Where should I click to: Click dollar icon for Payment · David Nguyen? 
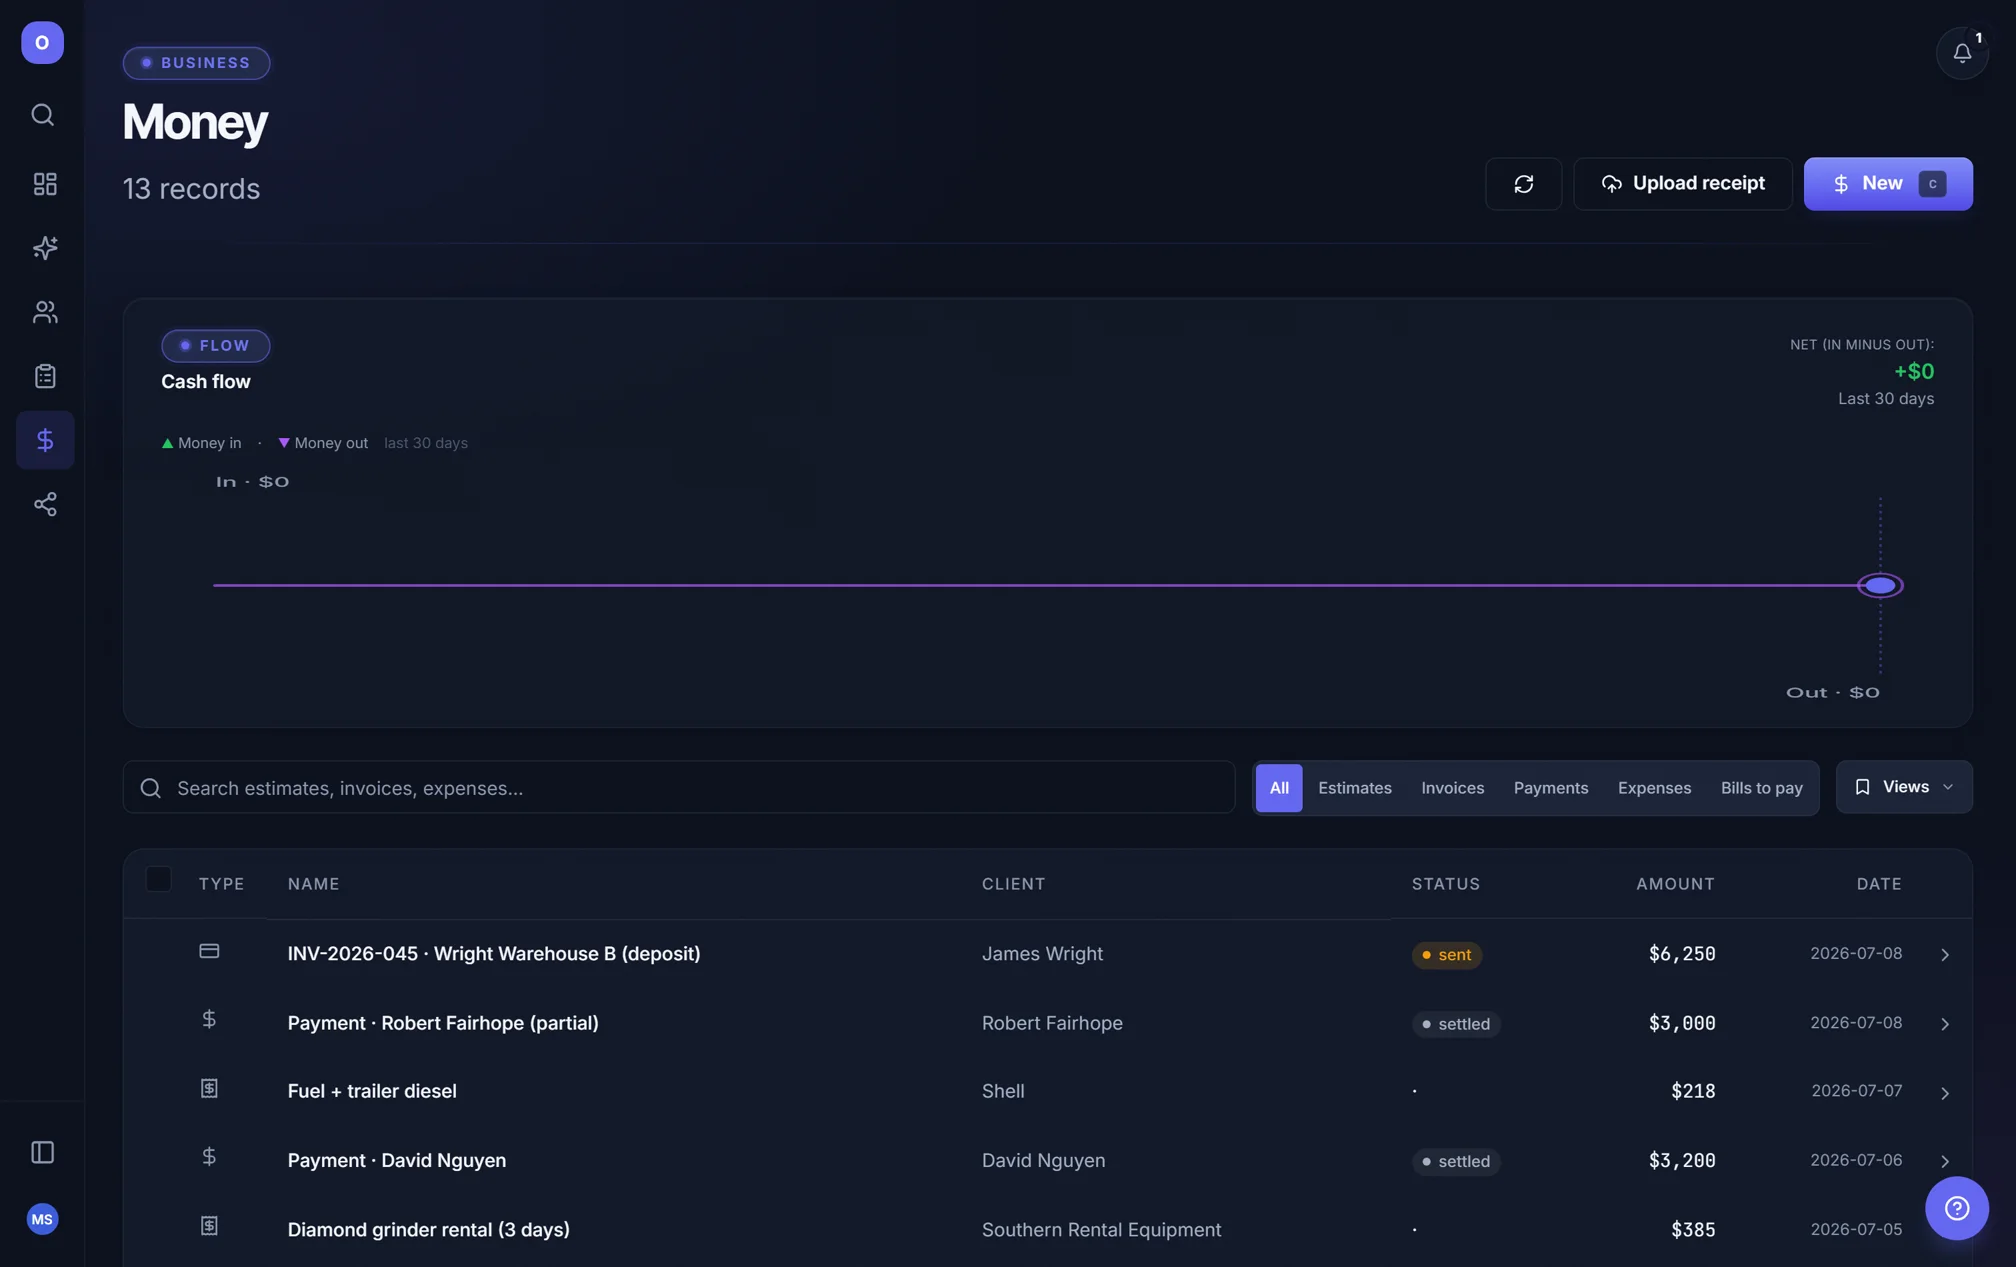click(x=209, y=1157)
